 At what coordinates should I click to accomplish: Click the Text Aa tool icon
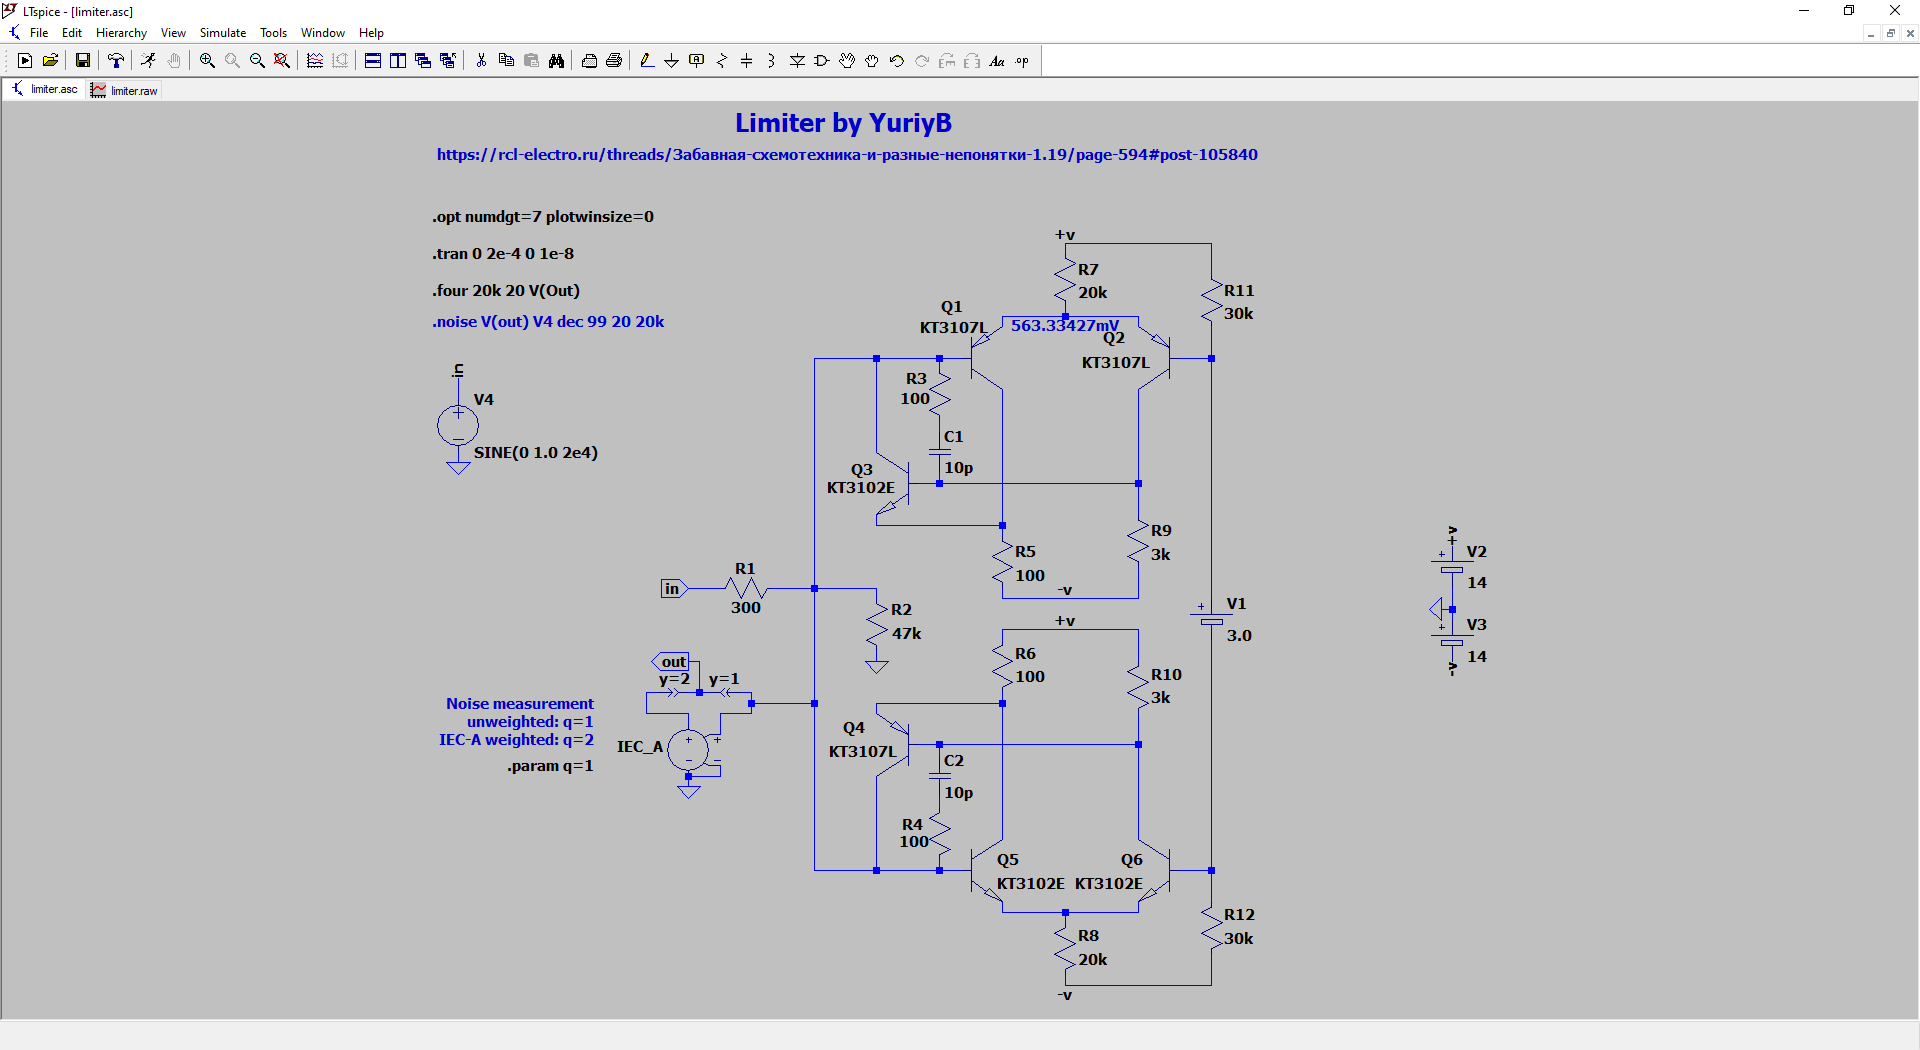click(997, 61)
